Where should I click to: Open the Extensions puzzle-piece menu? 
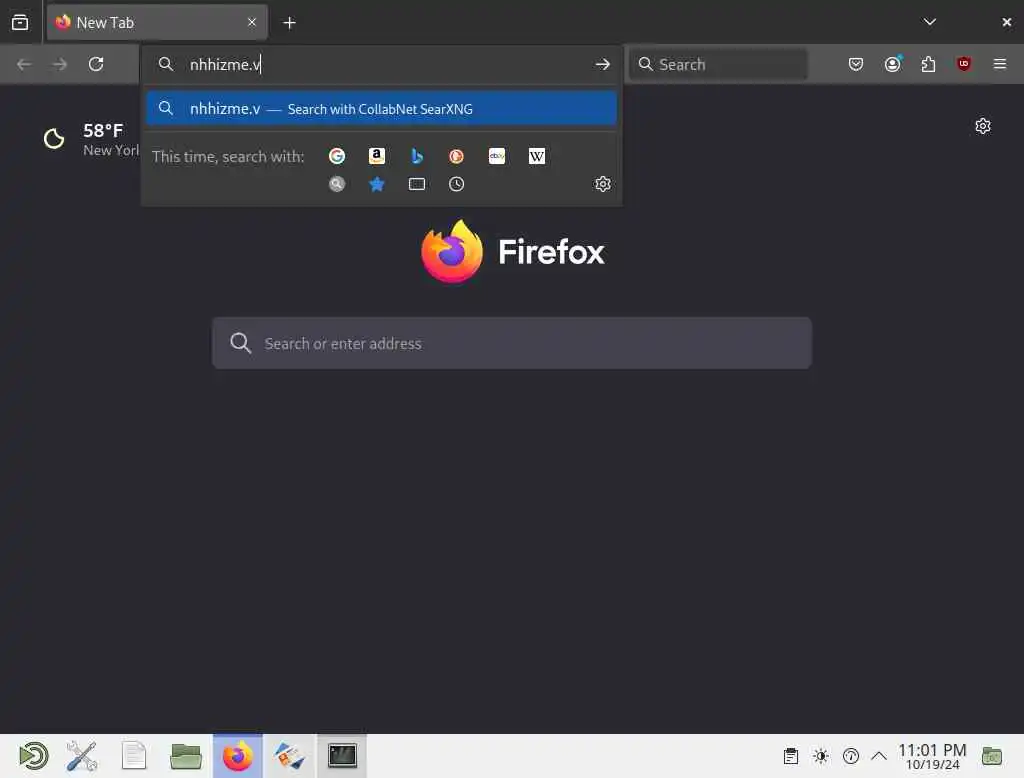[x=928, y=64]
